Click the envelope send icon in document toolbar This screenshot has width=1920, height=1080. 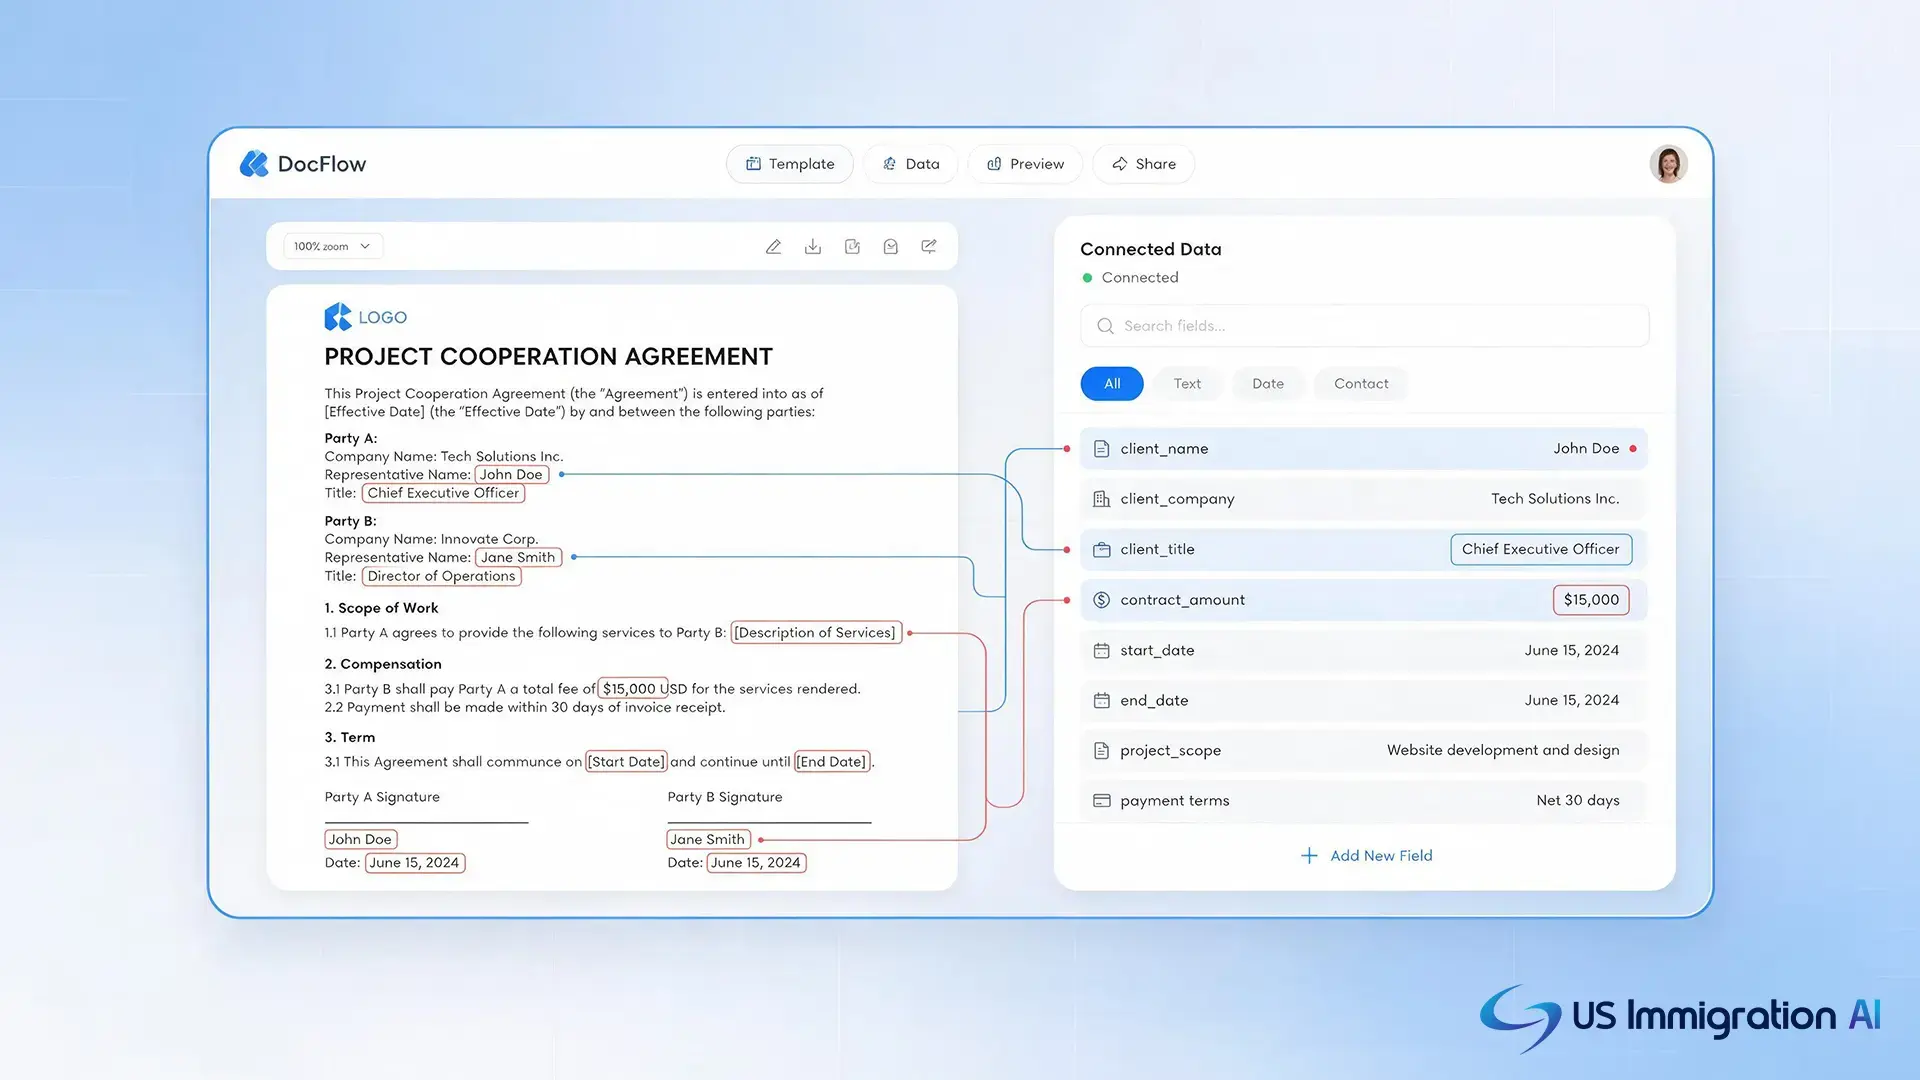[890, 247]
